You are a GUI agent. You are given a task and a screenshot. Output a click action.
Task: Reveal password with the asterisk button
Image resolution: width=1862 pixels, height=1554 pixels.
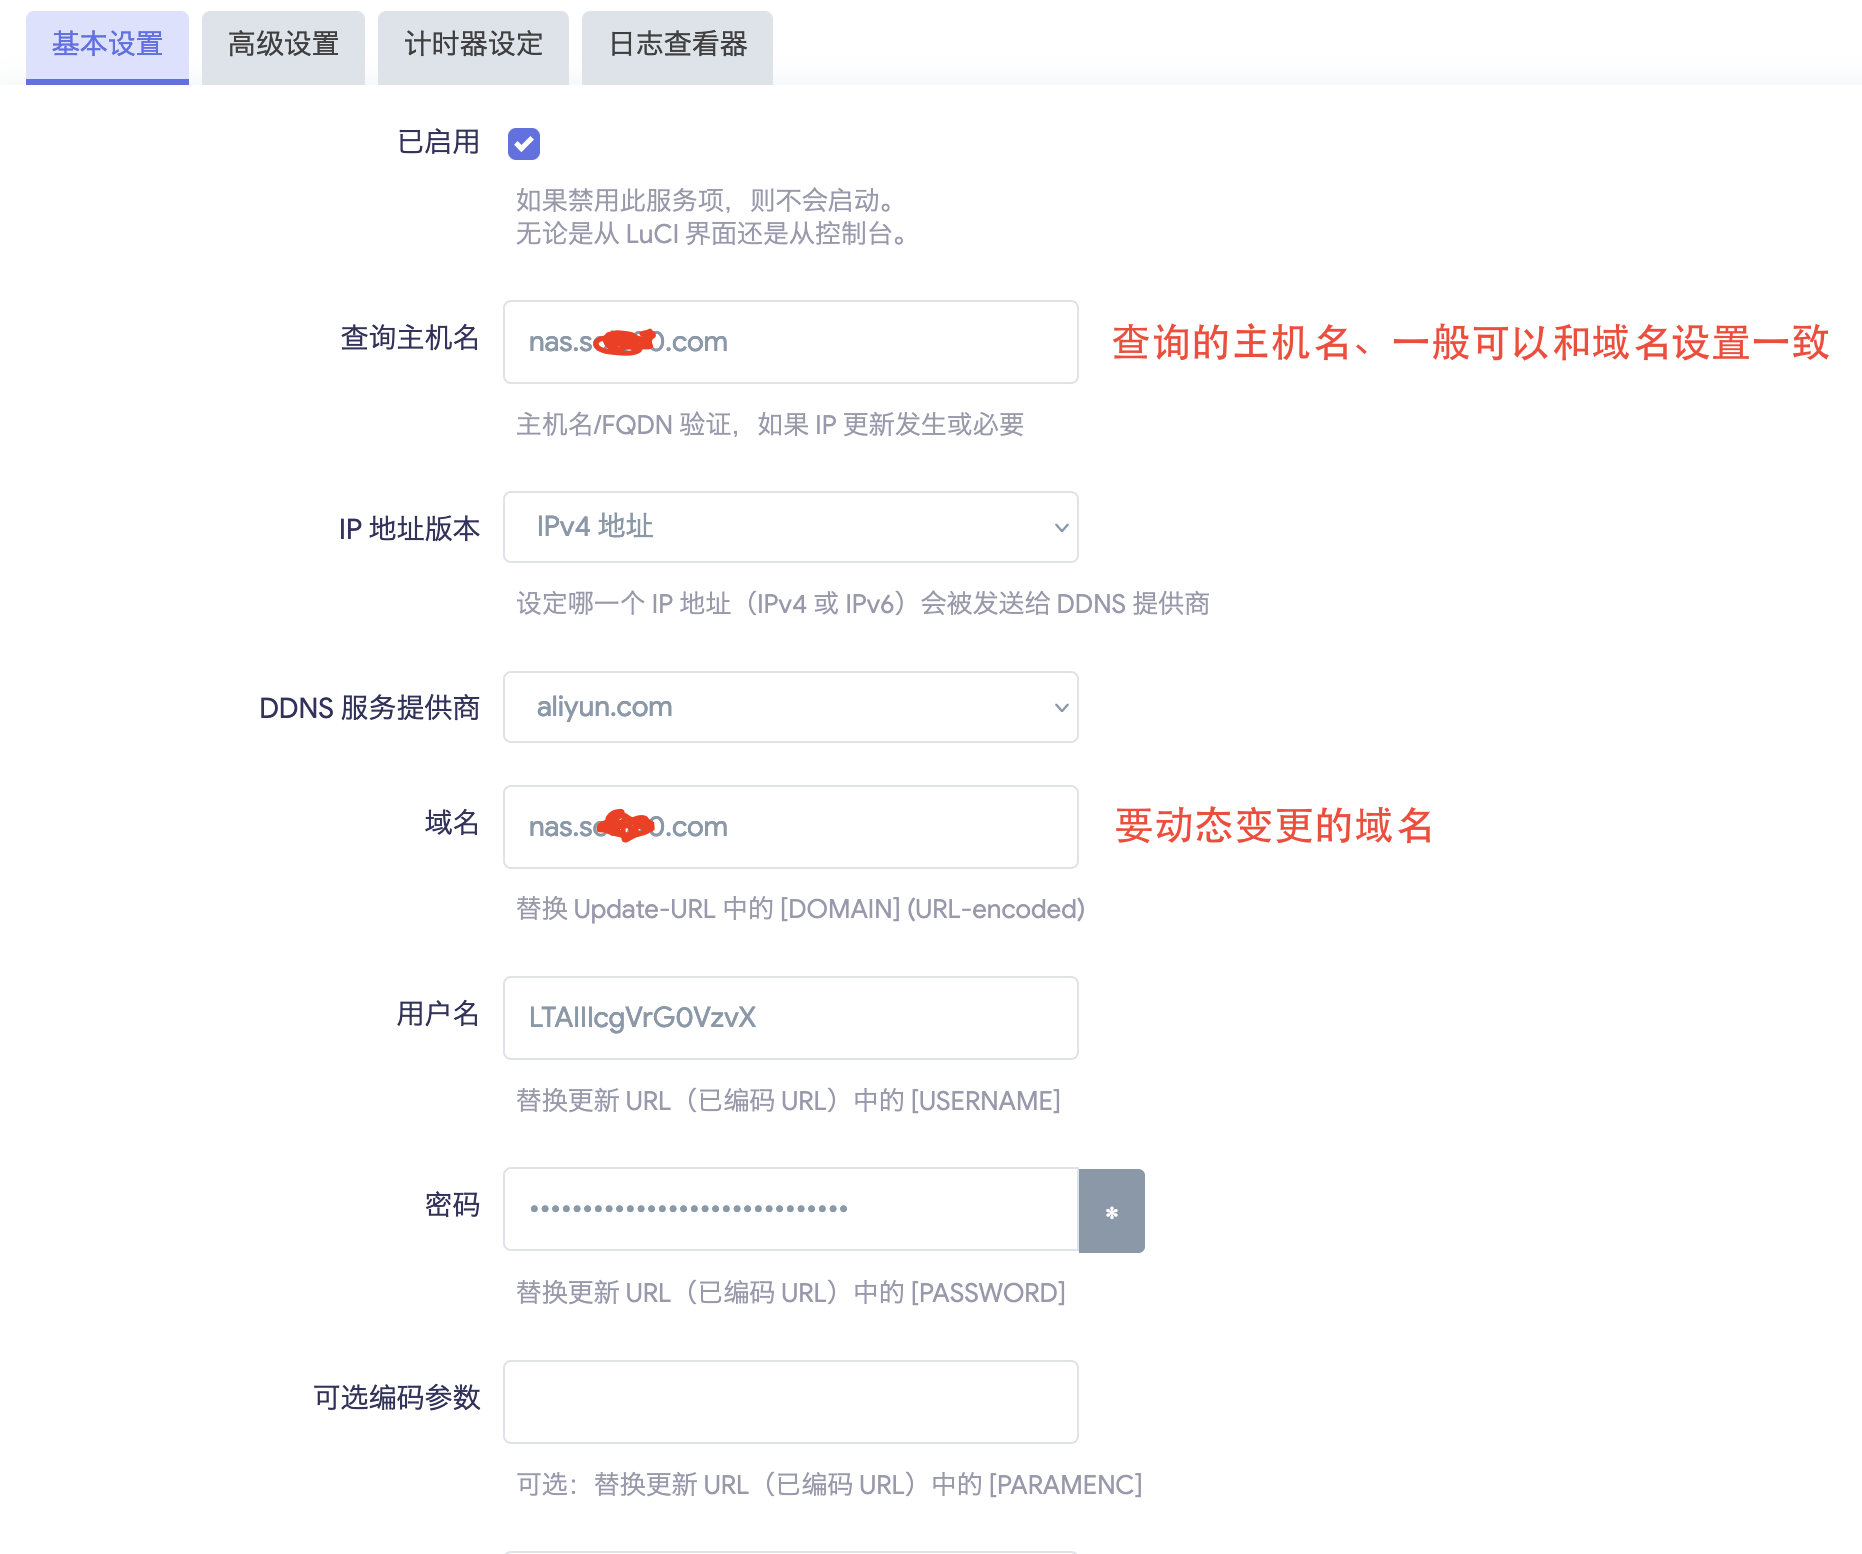tap(1111, 1211)
